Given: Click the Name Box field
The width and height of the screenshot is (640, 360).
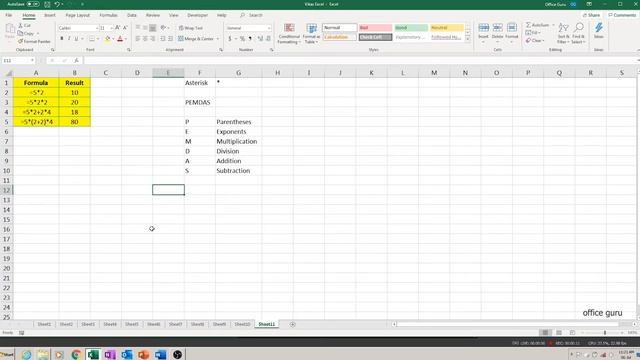Looking at the screenshot, I should point(18,60).
